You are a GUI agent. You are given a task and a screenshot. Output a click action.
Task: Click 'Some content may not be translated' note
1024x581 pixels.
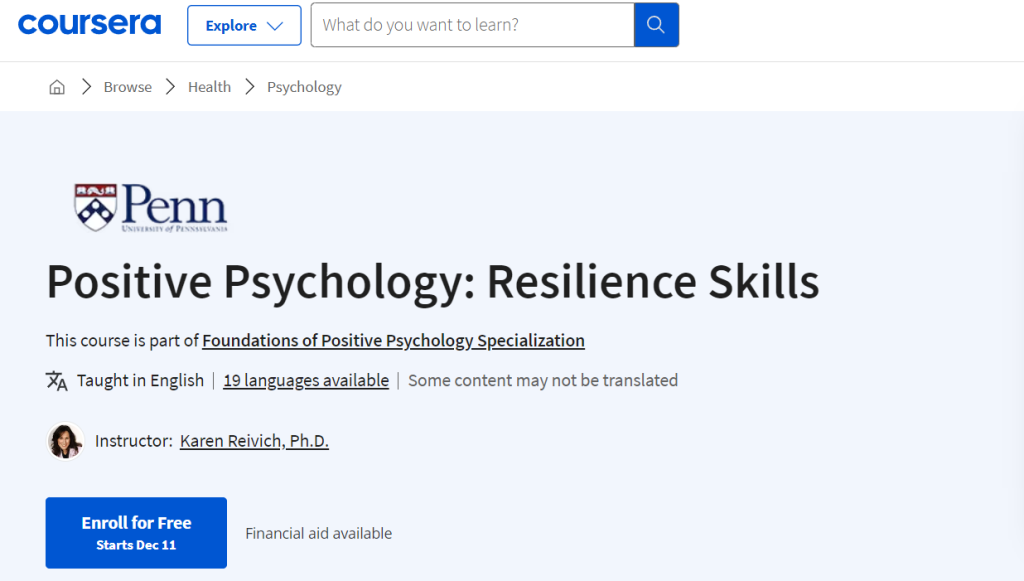[x=543, y=380]
